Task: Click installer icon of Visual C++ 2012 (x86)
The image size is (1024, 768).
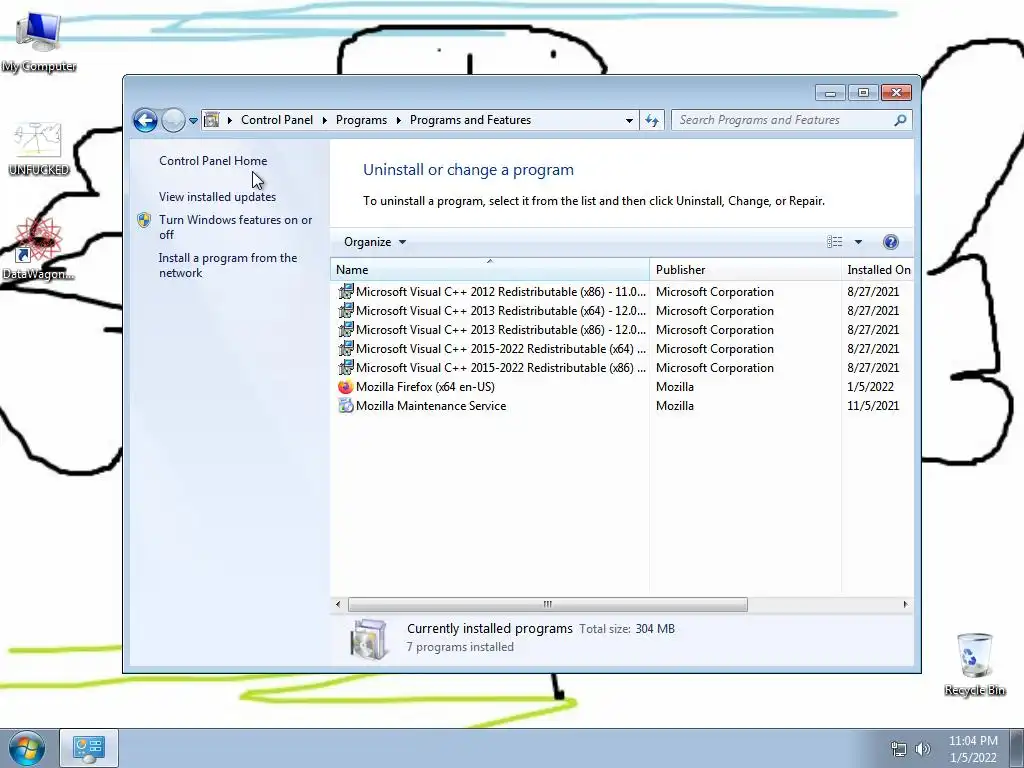Action: [345, 292]
